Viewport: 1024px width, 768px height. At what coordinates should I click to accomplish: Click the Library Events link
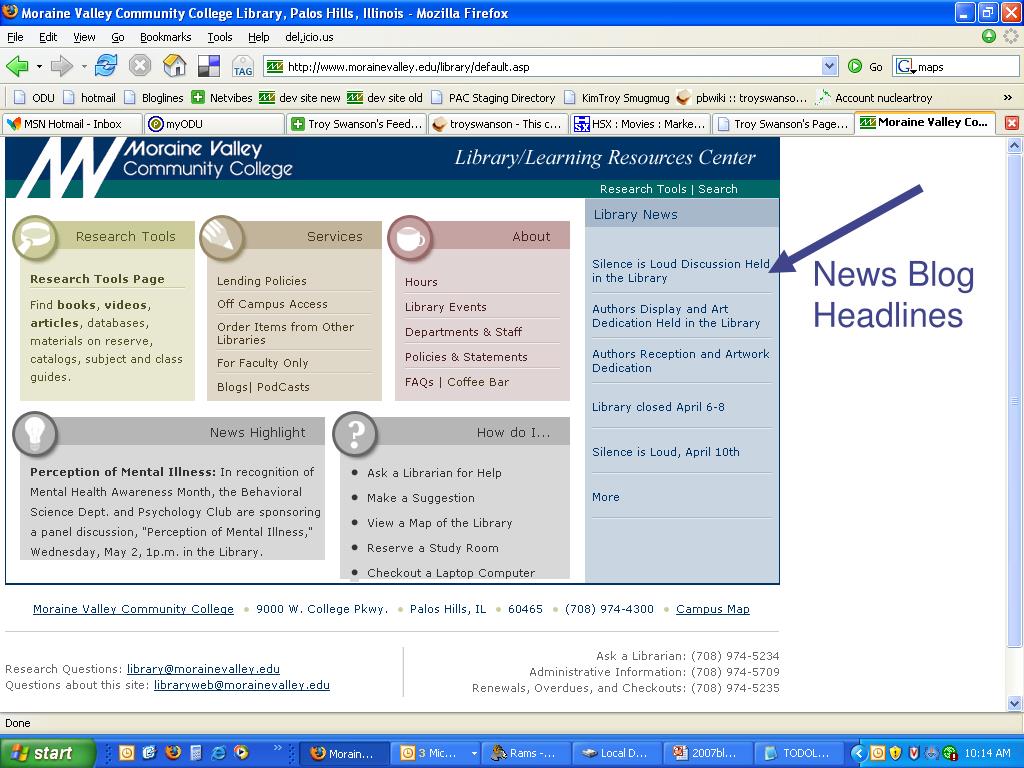(x=445, y=307)
